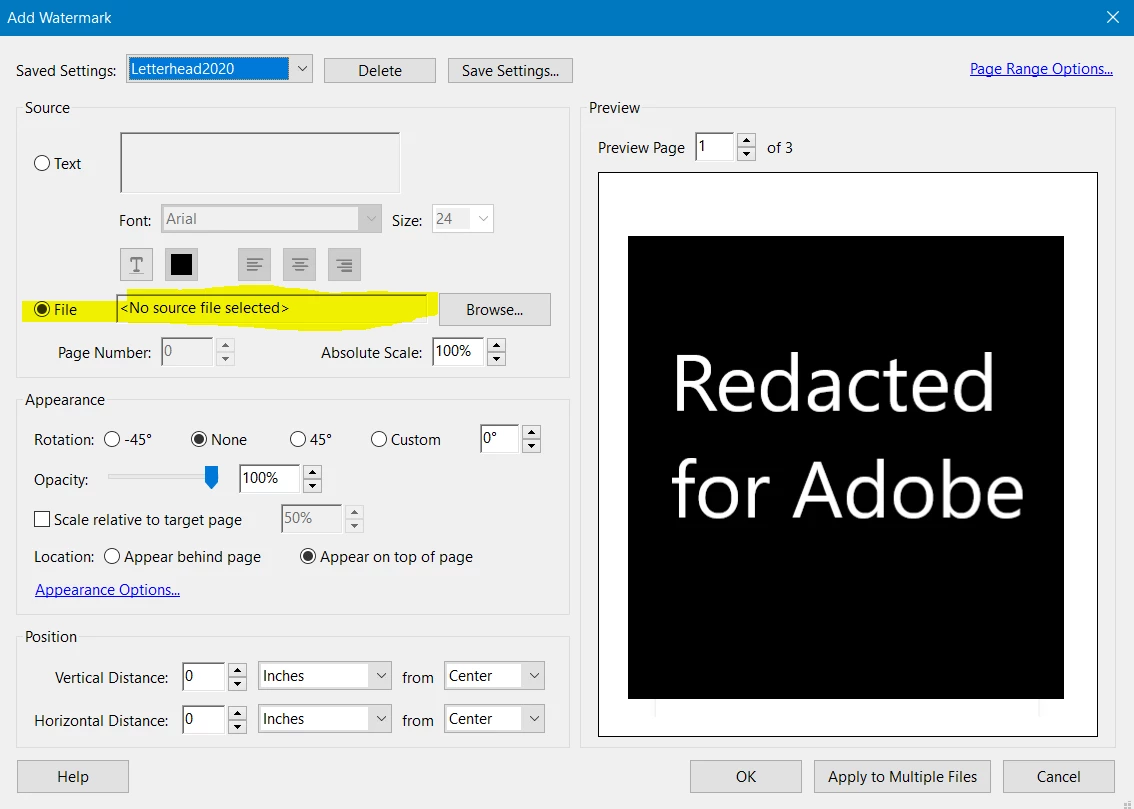Image resolution: width=1134 pixels, height=809 pixels.
Task: Choose None rotation option
Action: pos(199,440)
